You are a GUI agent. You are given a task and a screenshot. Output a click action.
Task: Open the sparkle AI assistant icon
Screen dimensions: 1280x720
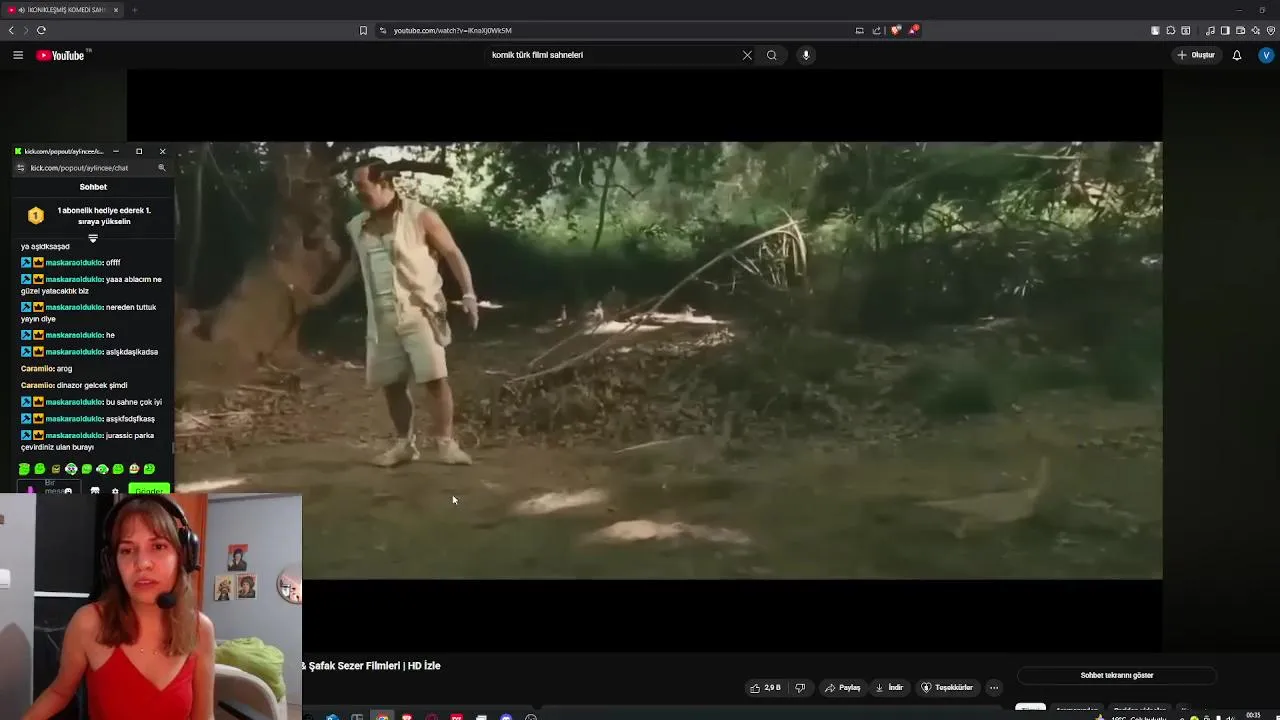pyautogui.click(x=1255, y=31)
